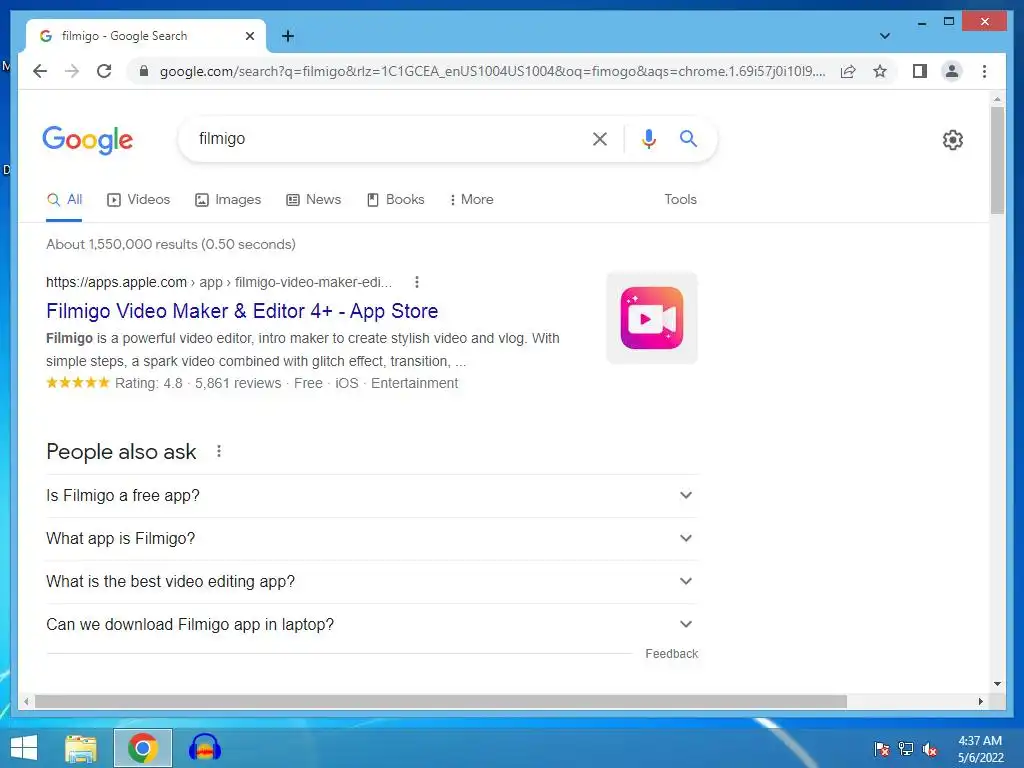Open options for App Store result

417,282
